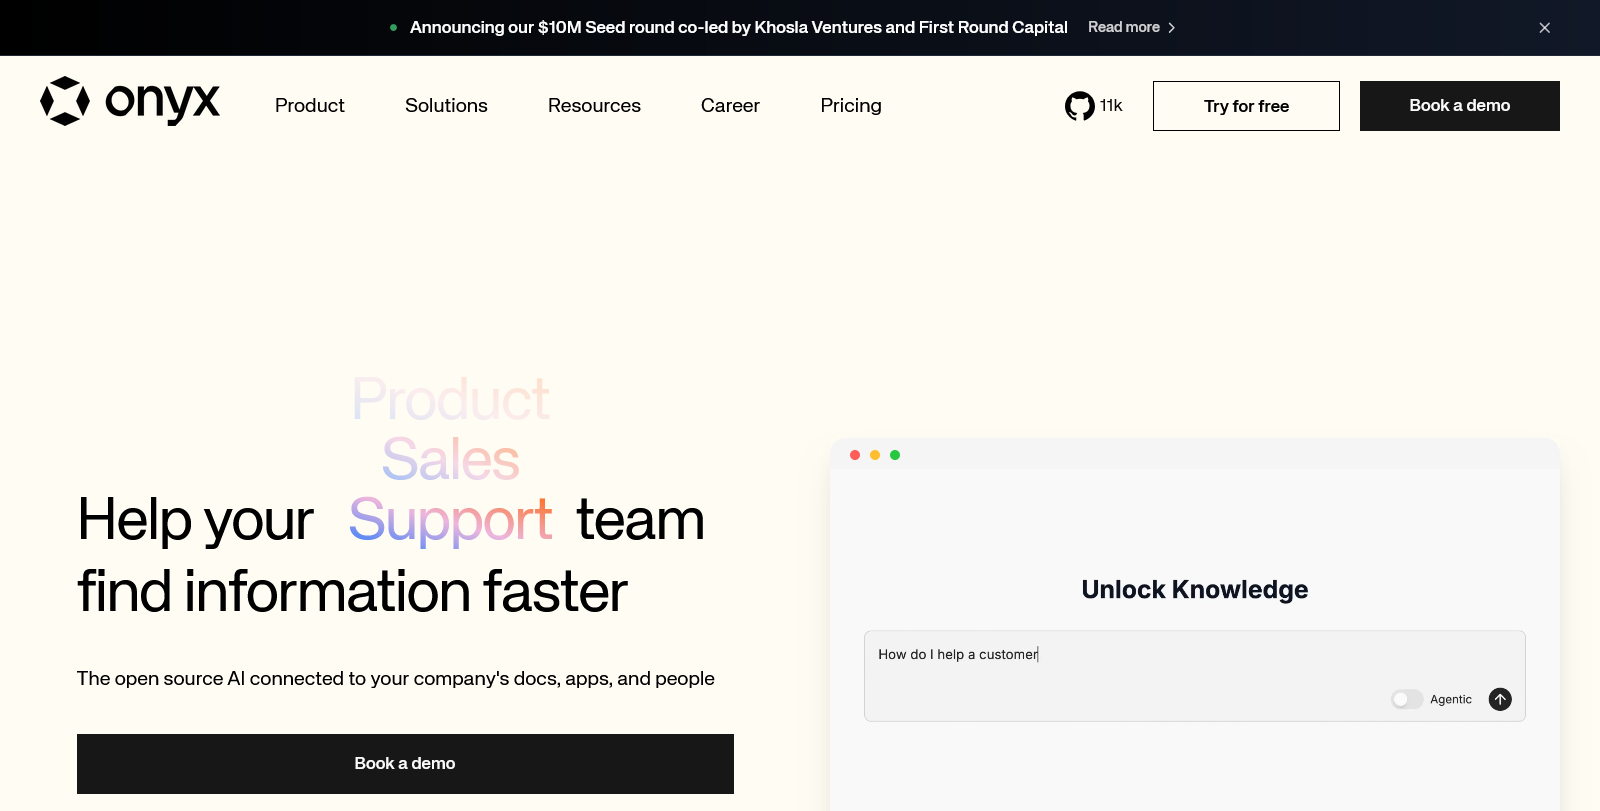Click the $10M Seed round announcement text
This screenshot has height=811, width=1600.
pyautogui.click(x=738, y=27)
